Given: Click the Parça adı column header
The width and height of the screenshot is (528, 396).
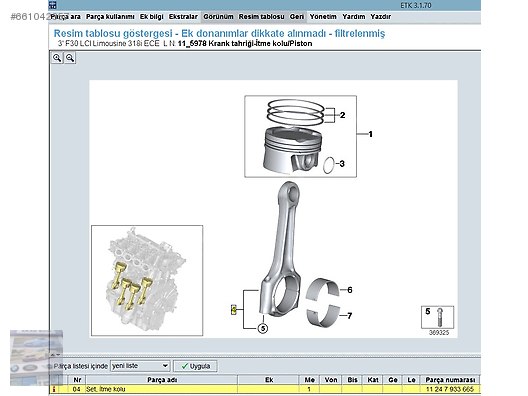Looking at the screenshot, I should pos(162,380).
